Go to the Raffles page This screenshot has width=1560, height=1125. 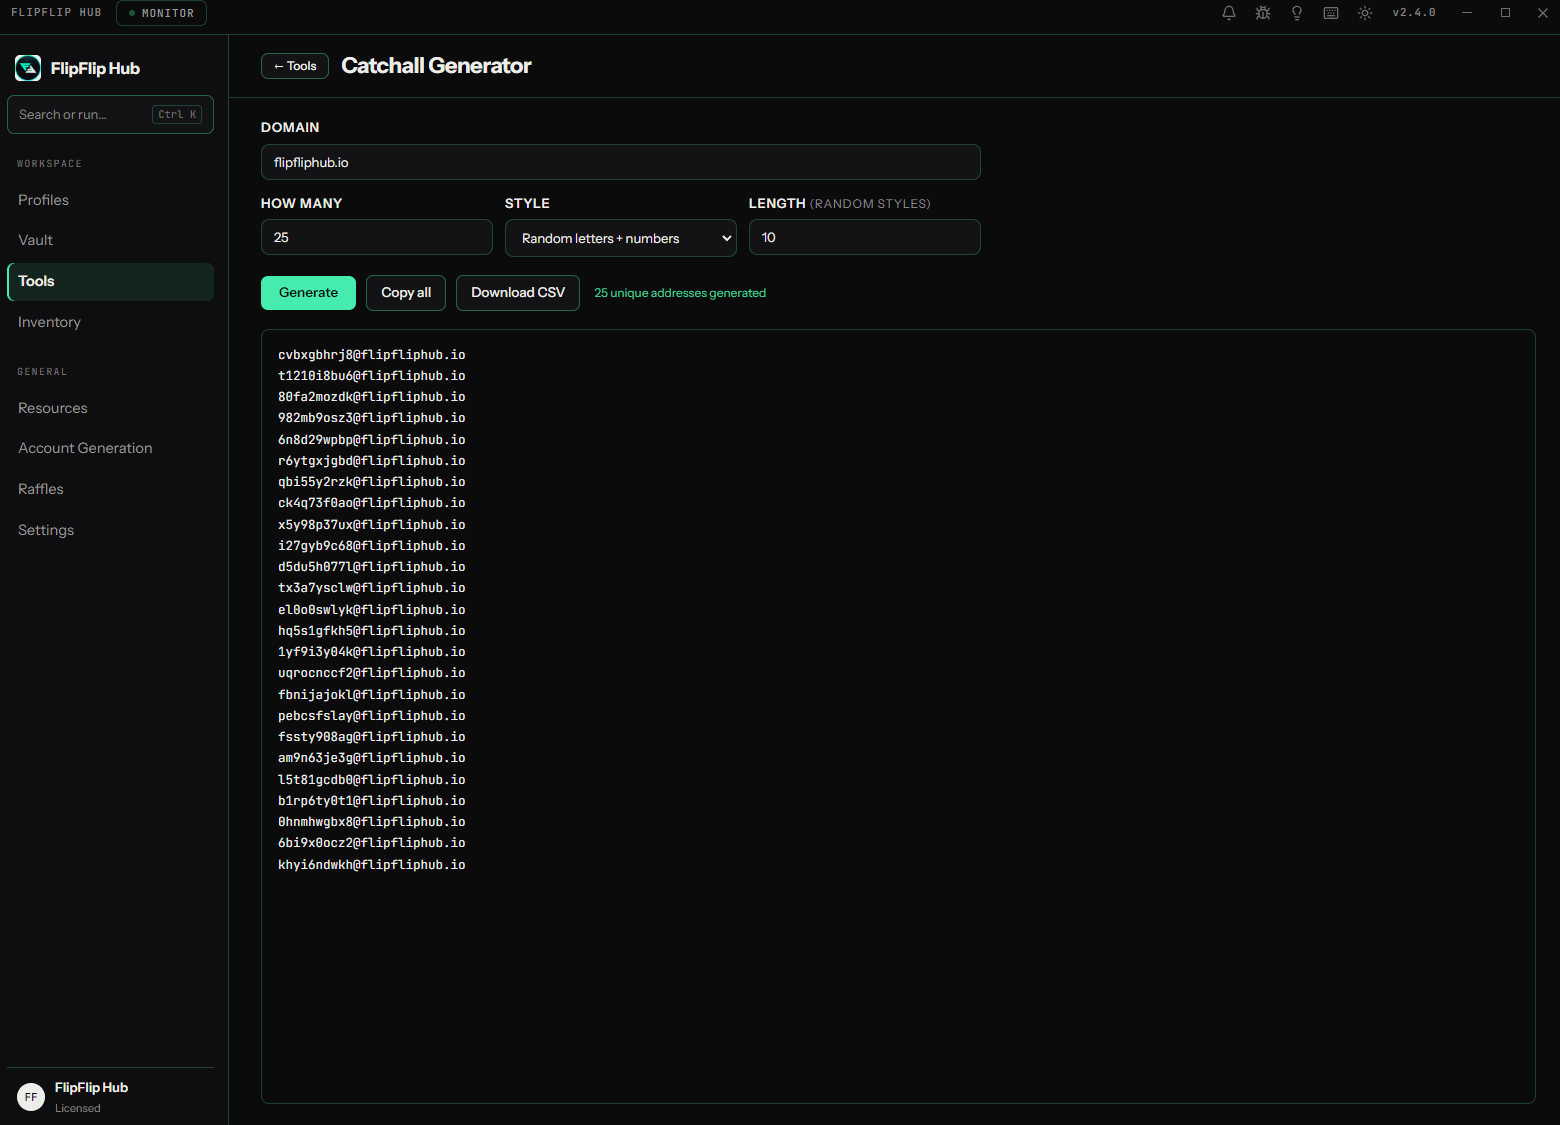pyautogui.click(x=110, y=489)
